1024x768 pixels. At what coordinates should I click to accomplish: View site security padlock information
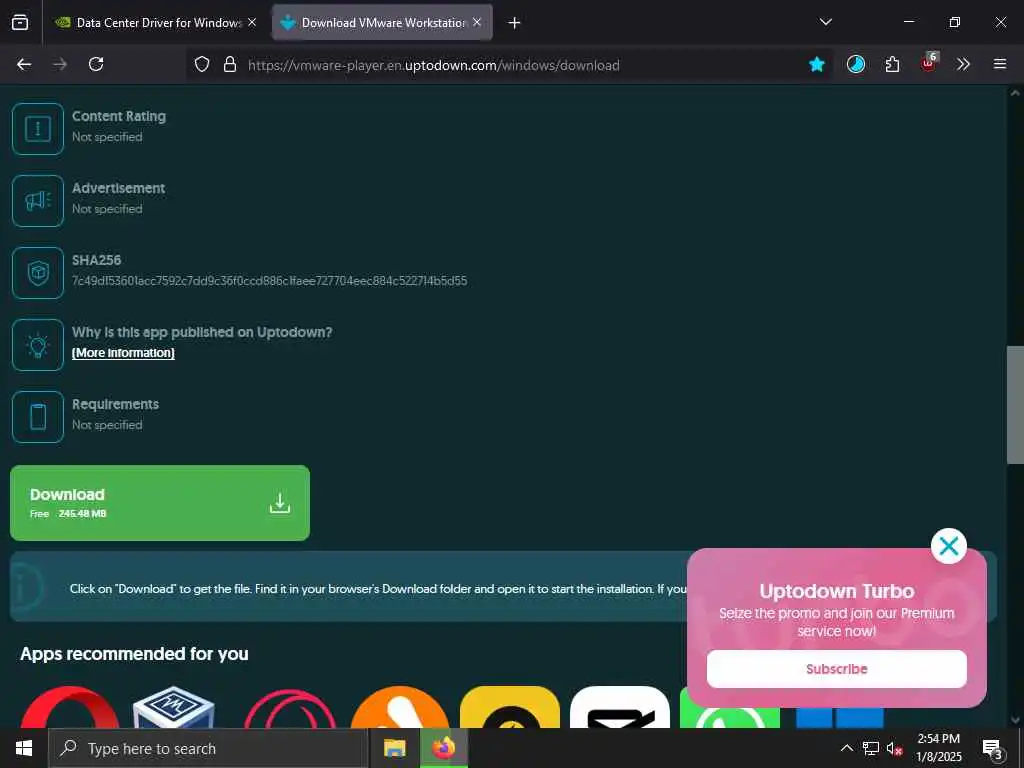click(230, 65)
